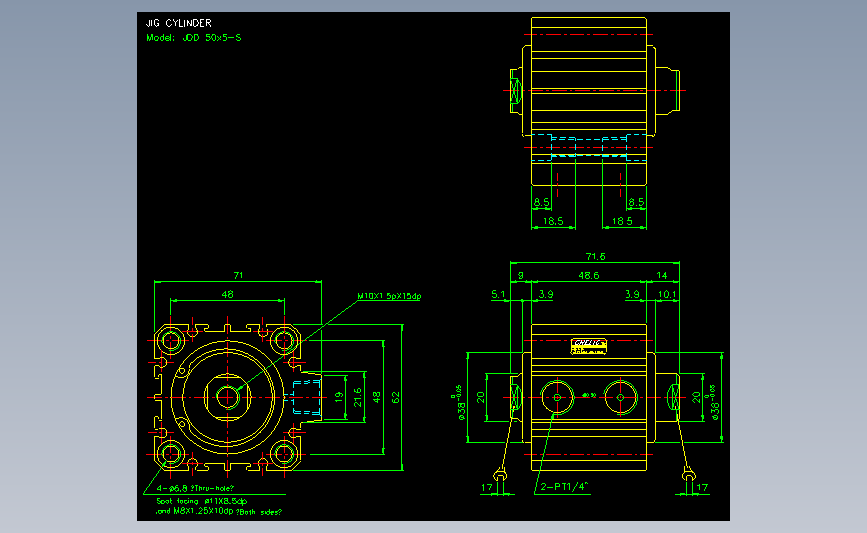Image resolution: width=867 pixels, height=533 pixels.
Task: Click the 3.9 dimension next to 5.1
Action: [x=546, y=295]
